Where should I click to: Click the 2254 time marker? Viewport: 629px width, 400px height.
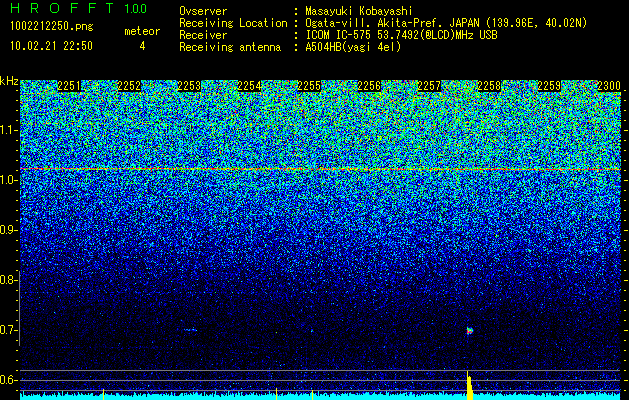[x=249, y=86]
